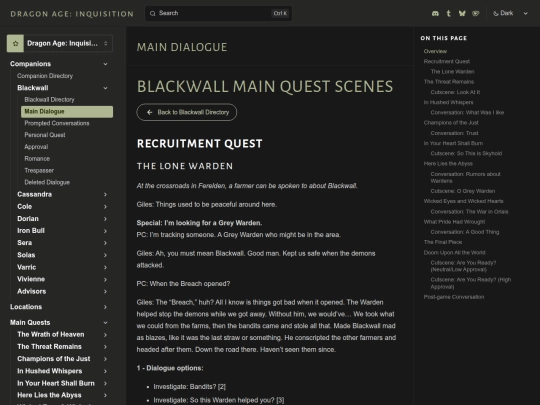Jump to Conversation: Trust
This screenshot has width=540, height=405.
(454, 133)
